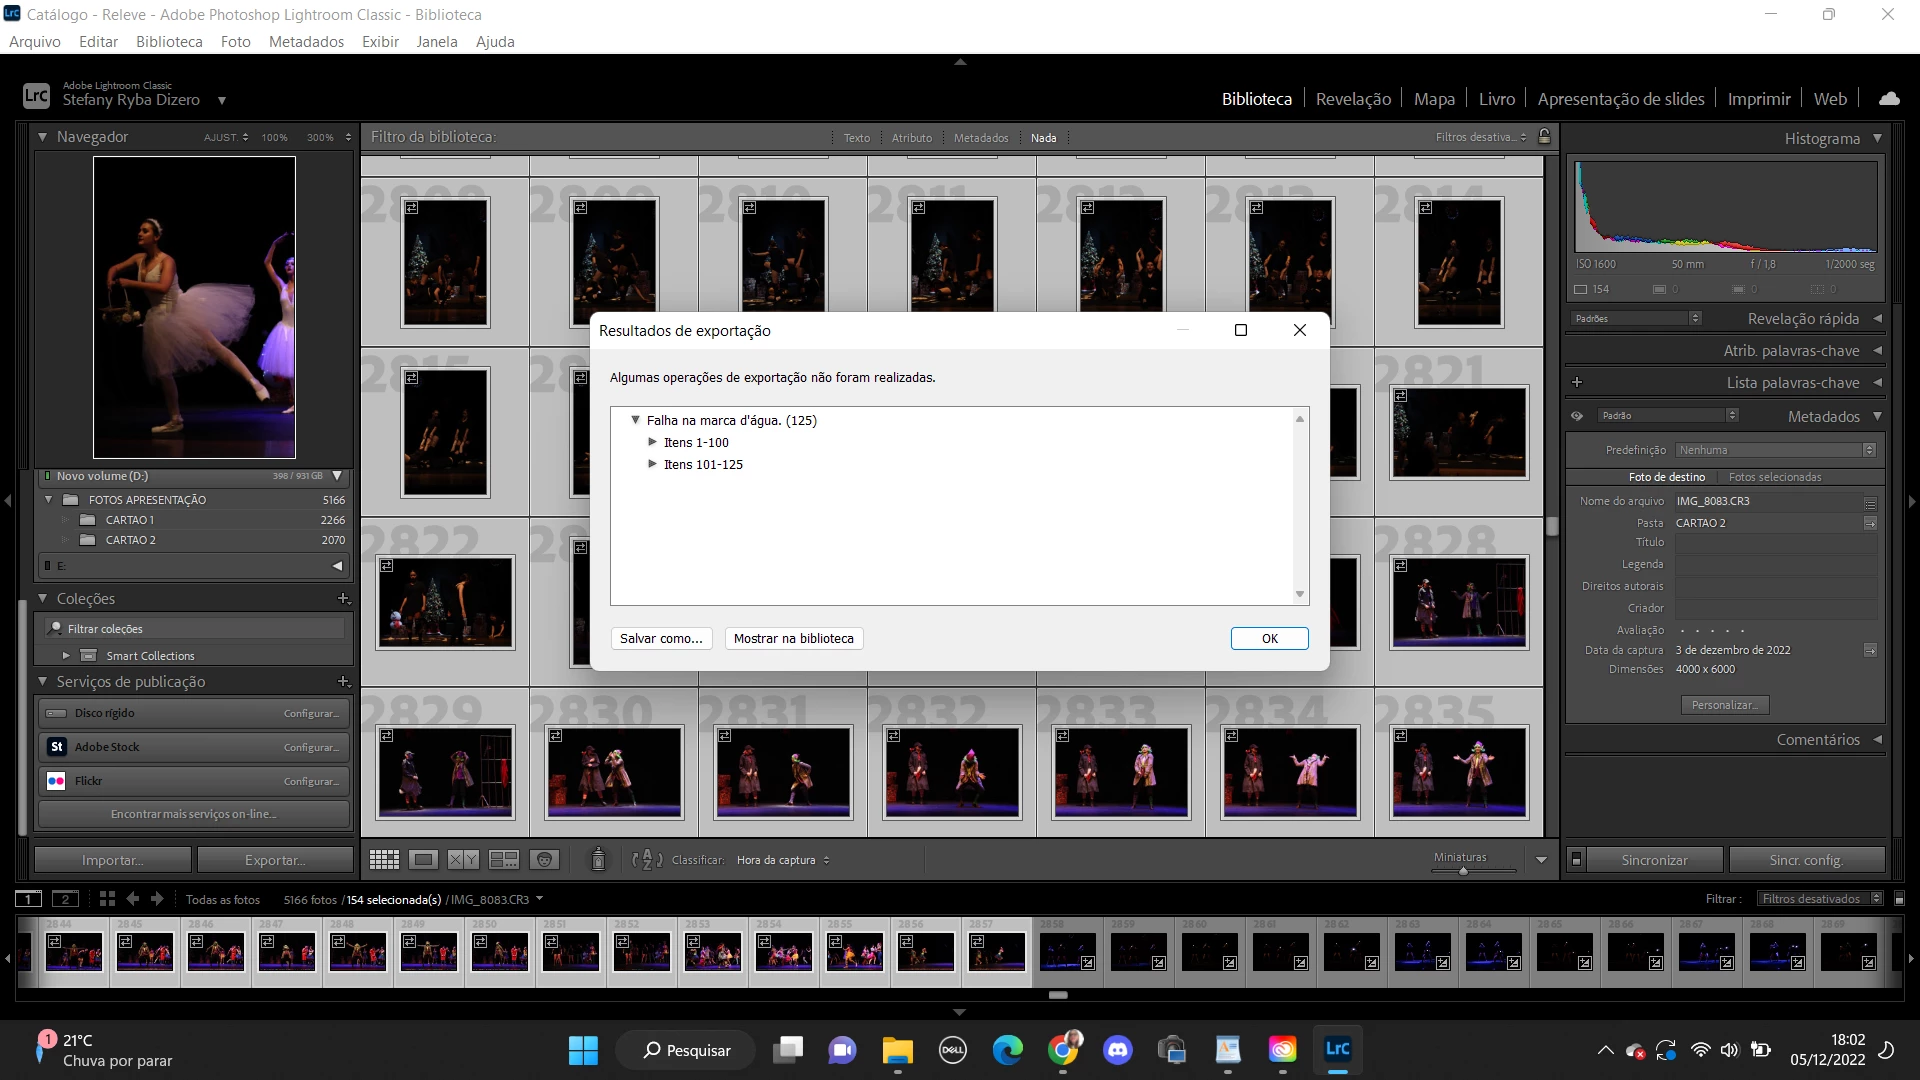Toggle the metadata eye visibility icon
Screen dimensions: 1920x1080
point(1577,416)
